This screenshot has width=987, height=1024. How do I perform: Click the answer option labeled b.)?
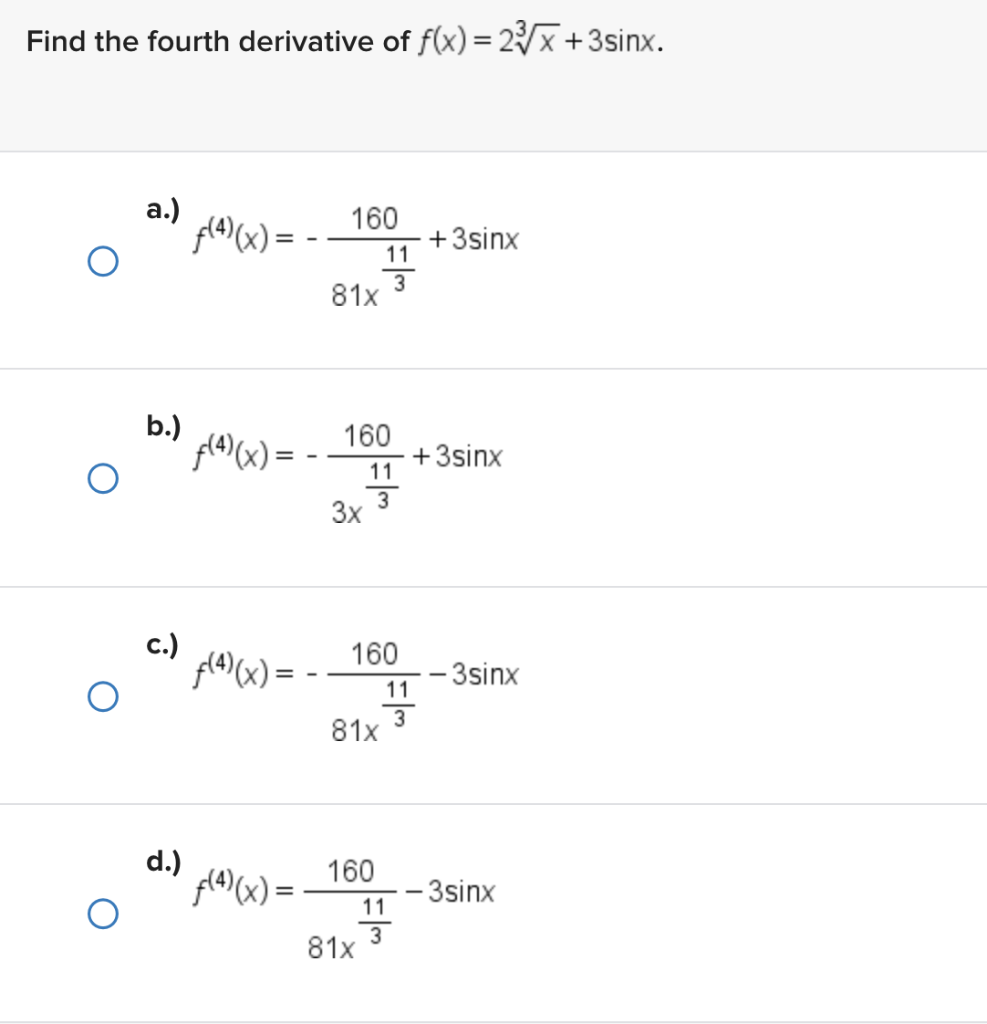click(x=160, y=427)
